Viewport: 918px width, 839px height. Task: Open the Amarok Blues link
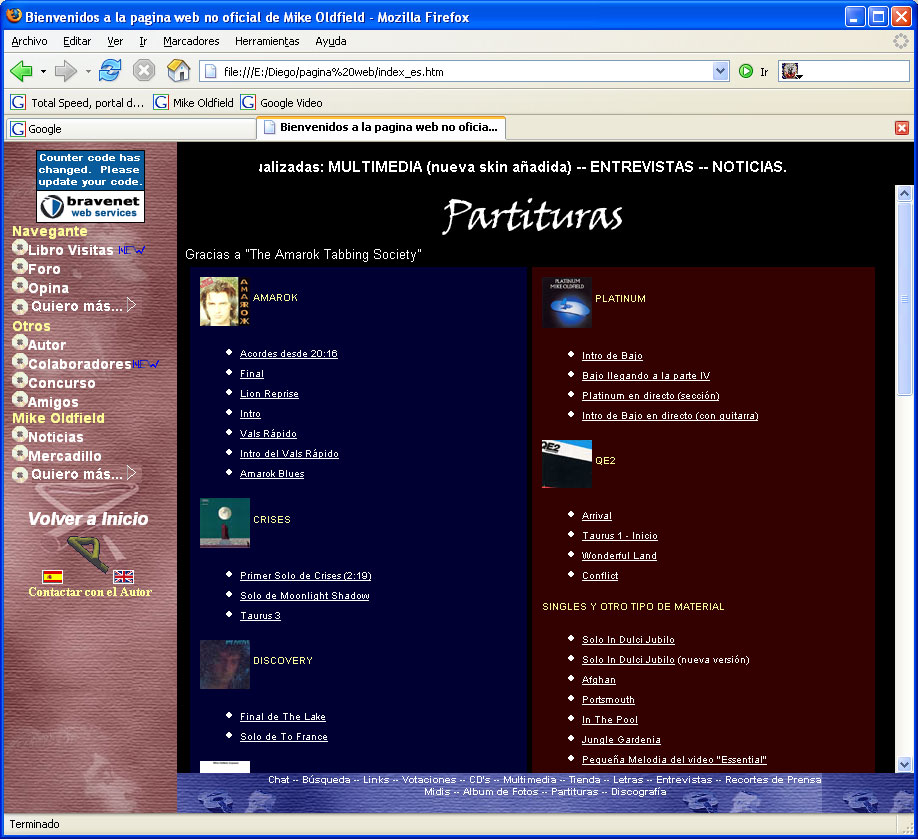click(272, 474)
